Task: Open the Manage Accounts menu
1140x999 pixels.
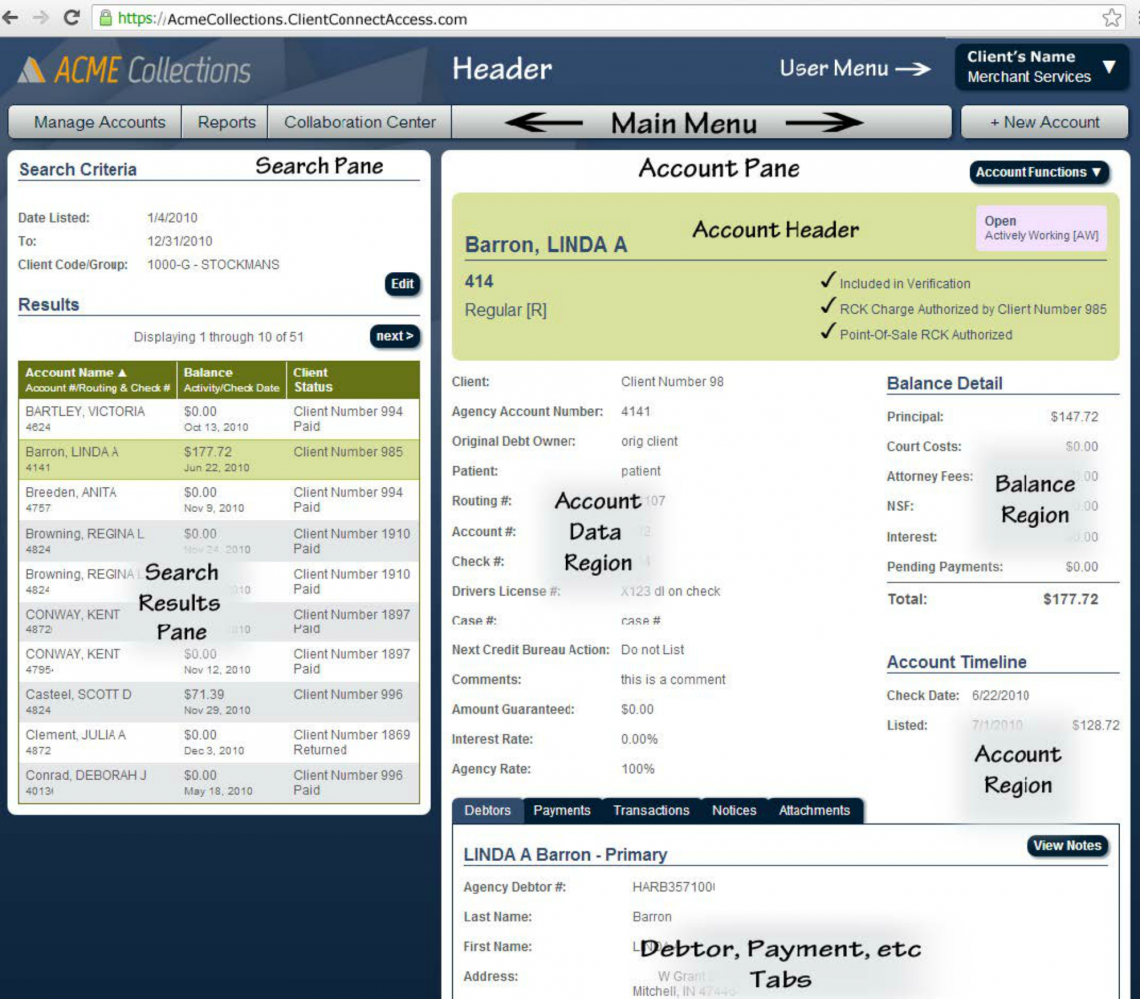Action: pyautogui.click(x=99, y=122)
